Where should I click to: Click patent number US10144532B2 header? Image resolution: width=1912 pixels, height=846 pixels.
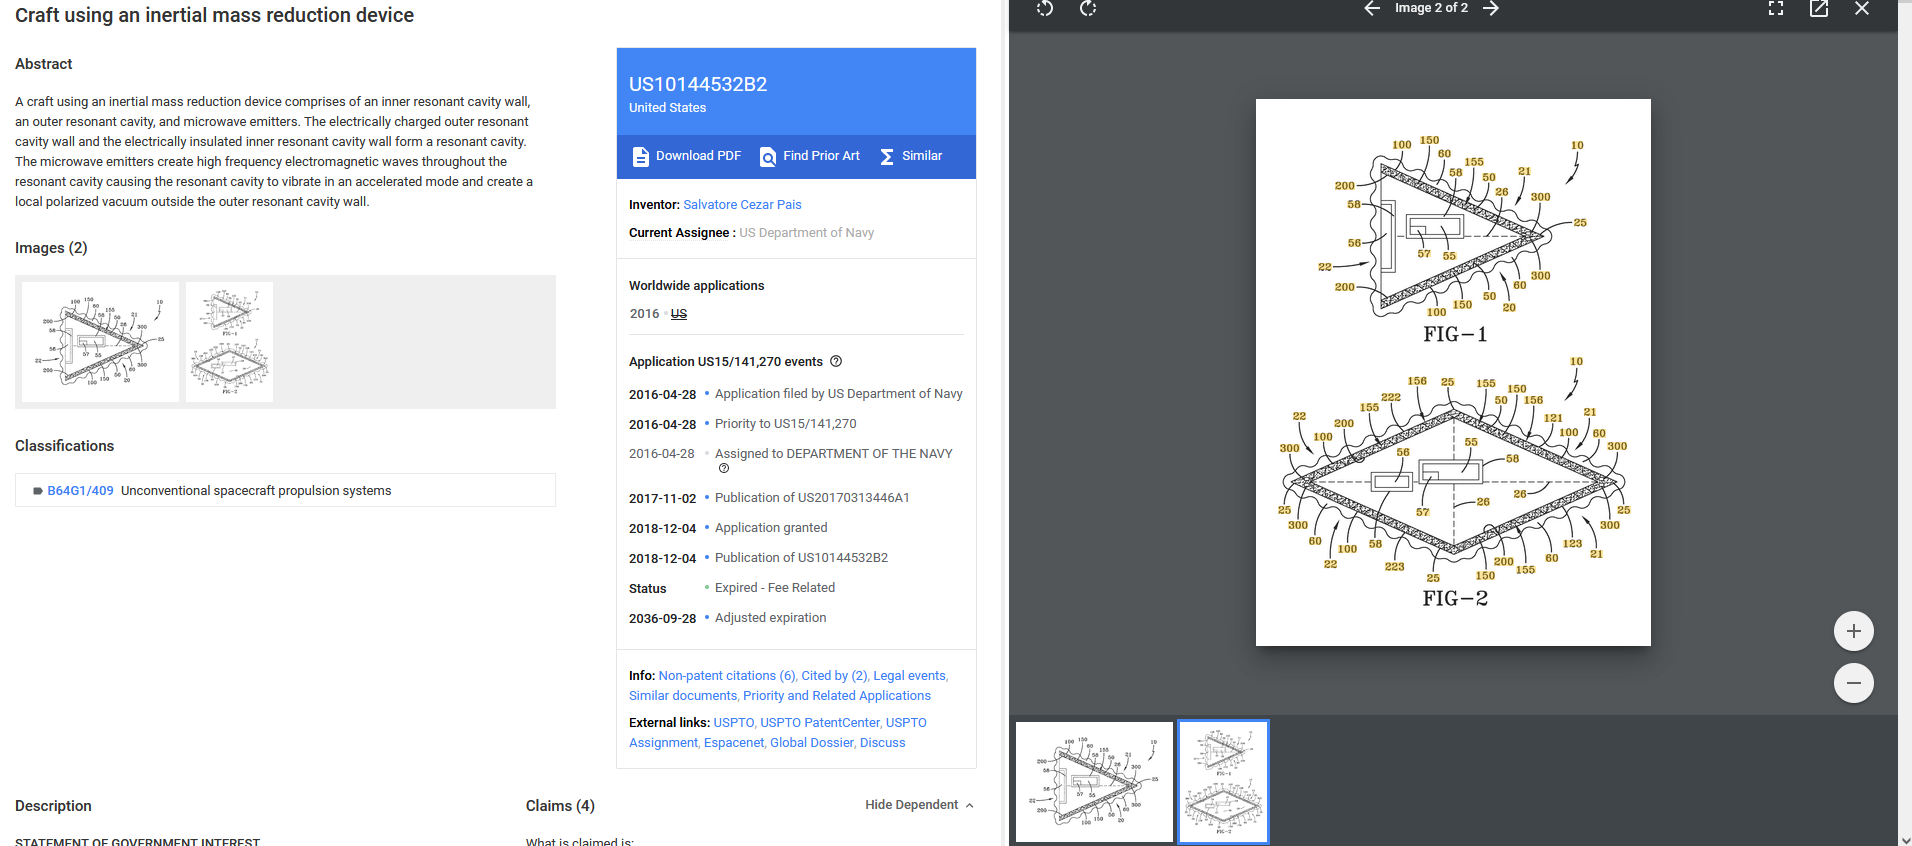pyautogui.click(x=698, y=85)
